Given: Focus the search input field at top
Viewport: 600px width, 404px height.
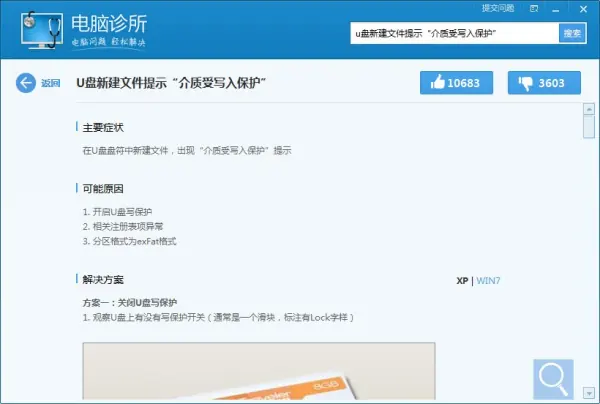Looking at the screenshot, I should pyautogui.click(x=455, y=33).
